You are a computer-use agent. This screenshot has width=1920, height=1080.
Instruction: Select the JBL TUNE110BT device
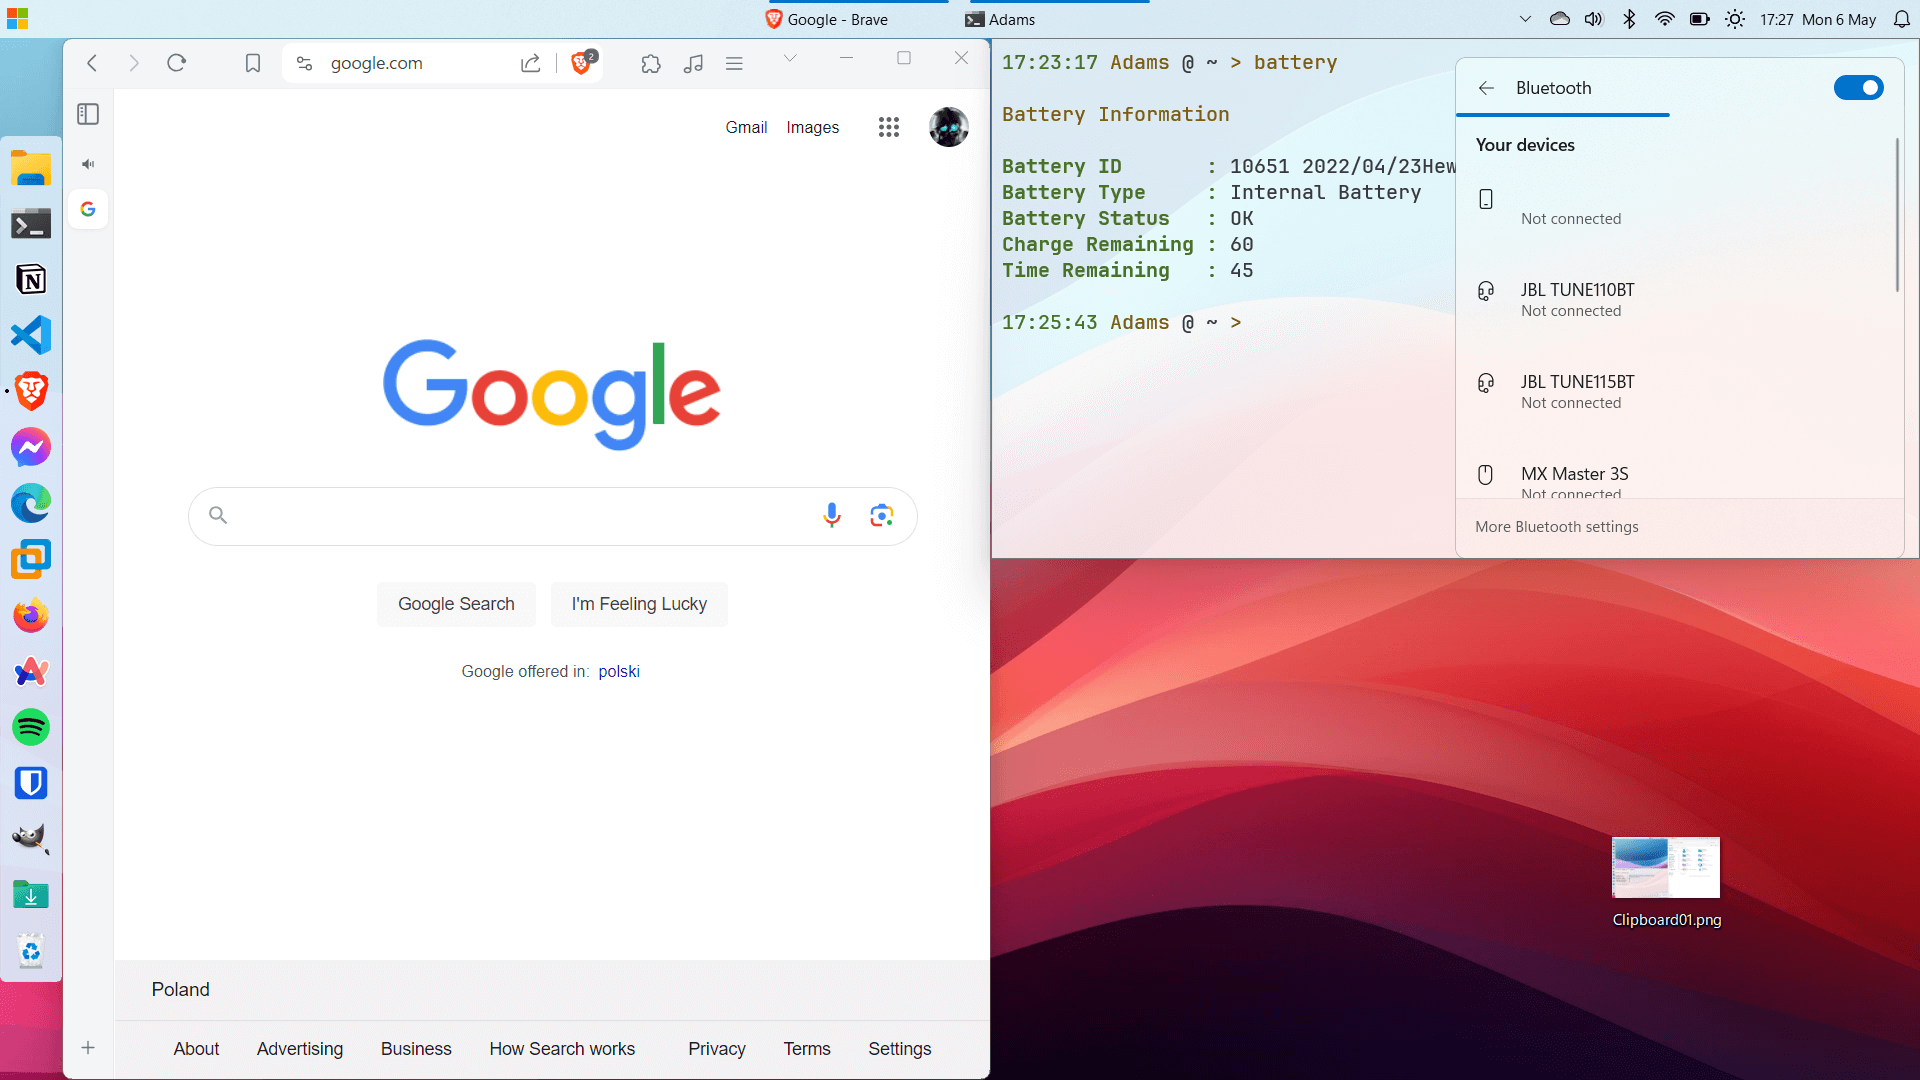(x=1577, y=299)
